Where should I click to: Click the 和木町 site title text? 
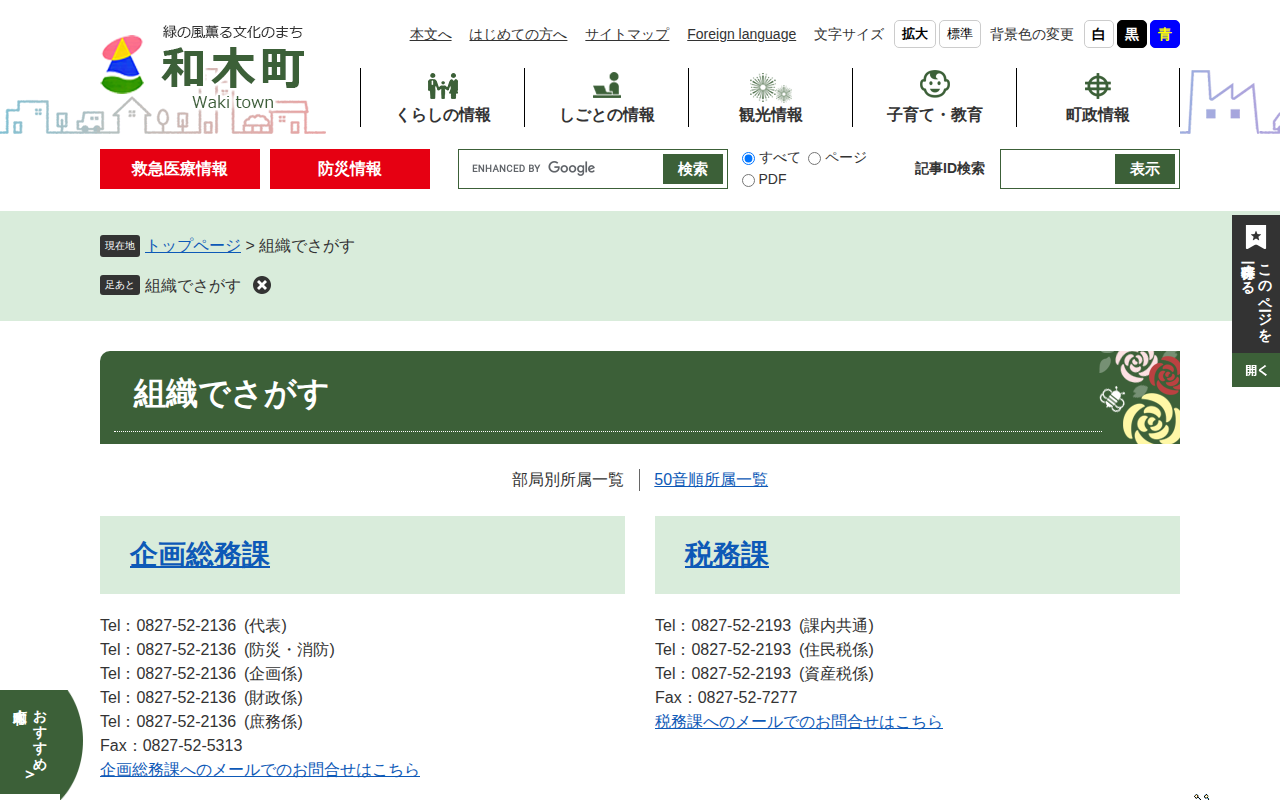[x=233, y=68]
